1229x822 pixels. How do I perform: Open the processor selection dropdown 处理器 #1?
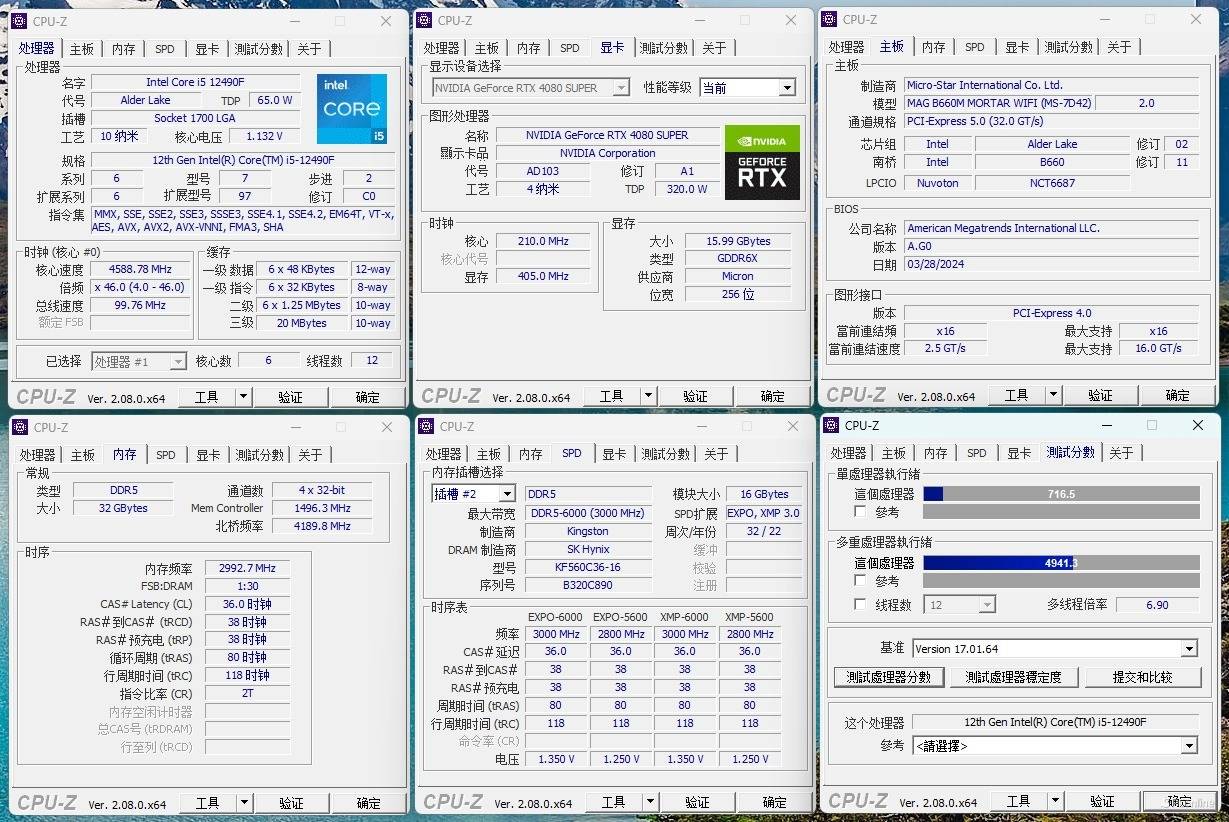click(x=139, y=362)
